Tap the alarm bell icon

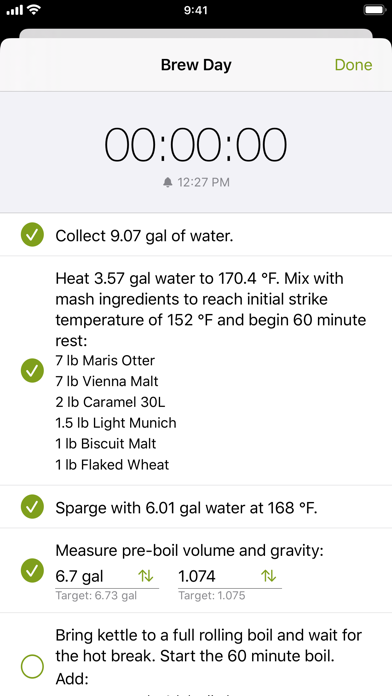point(168,182)
